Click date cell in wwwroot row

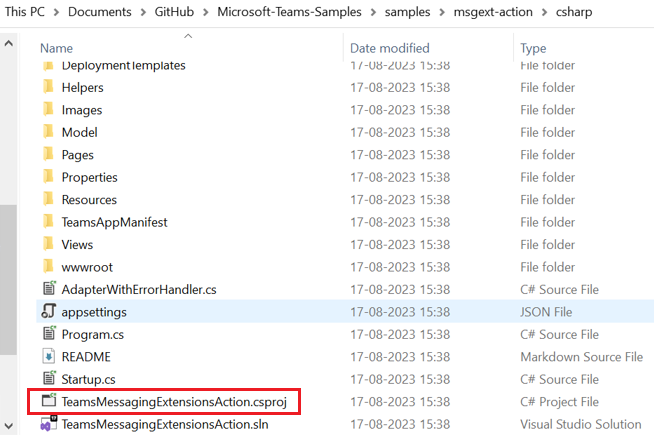[x=400, y=267]
